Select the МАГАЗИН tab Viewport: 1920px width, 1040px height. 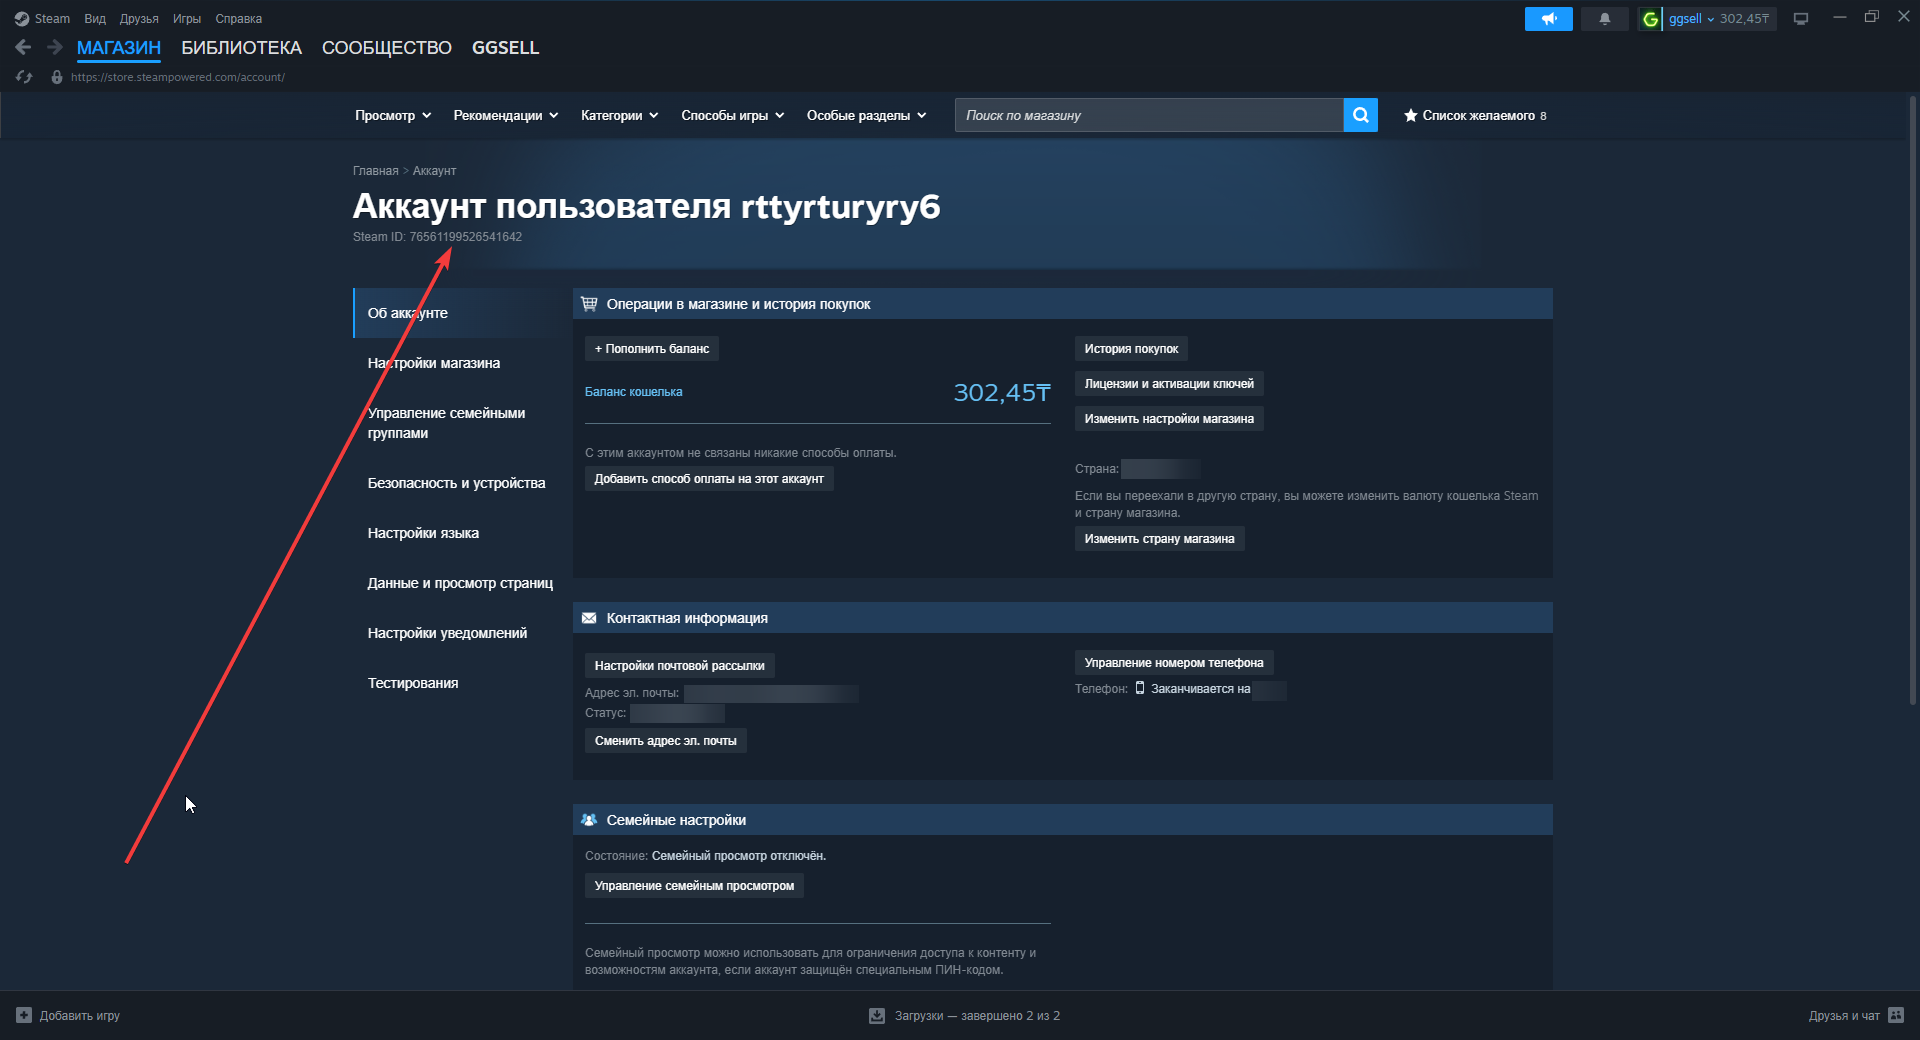coord(119,48)
